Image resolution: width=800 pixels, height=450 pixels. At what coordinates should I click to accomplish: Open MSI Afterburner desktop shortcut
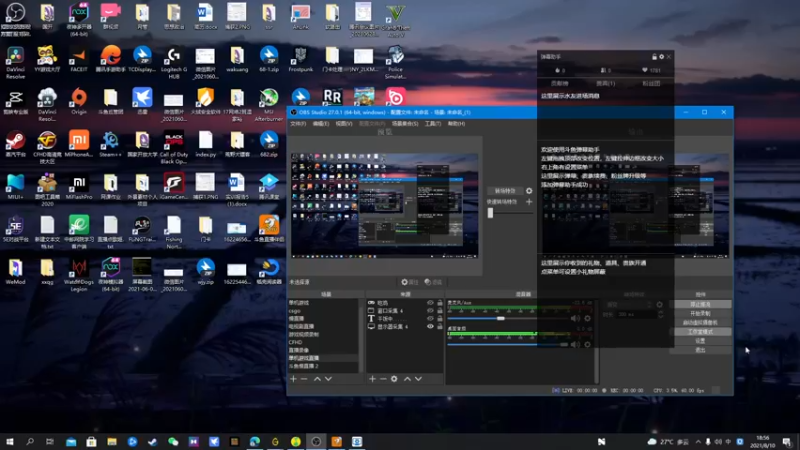(269, 105)
